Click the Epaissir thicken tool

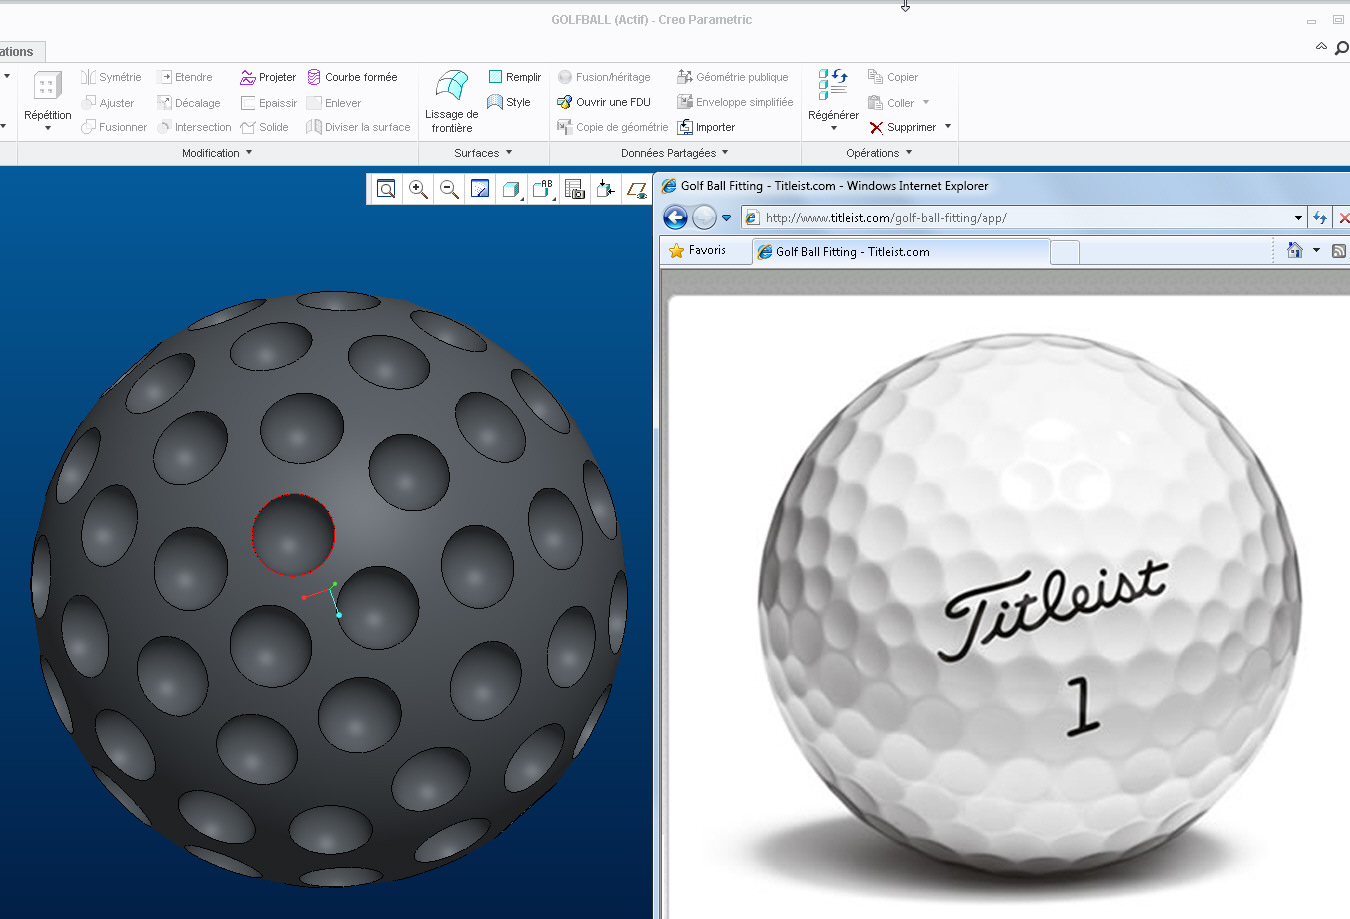click(269, 103)
